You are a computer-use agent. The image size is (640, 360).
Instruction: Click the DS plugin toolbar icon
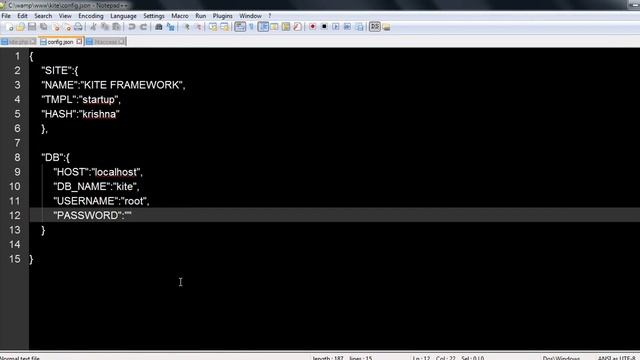375,27
